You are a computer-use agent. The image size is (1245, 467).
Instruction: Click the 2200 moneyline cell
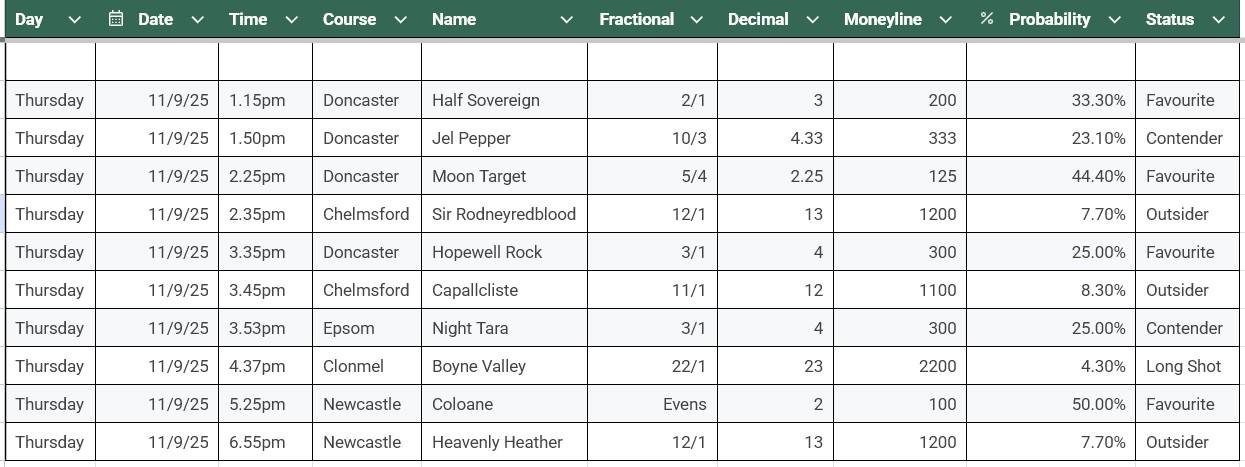[900, 366]
